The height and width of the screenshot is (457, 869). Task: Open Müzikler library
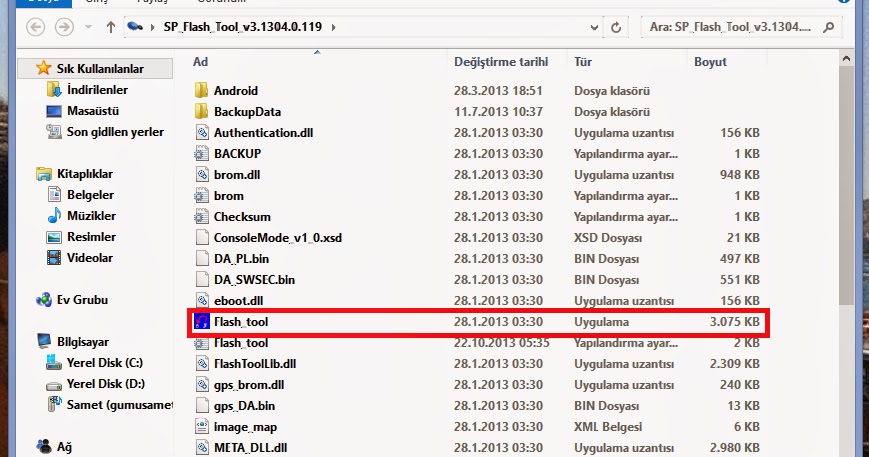point(91,215)
